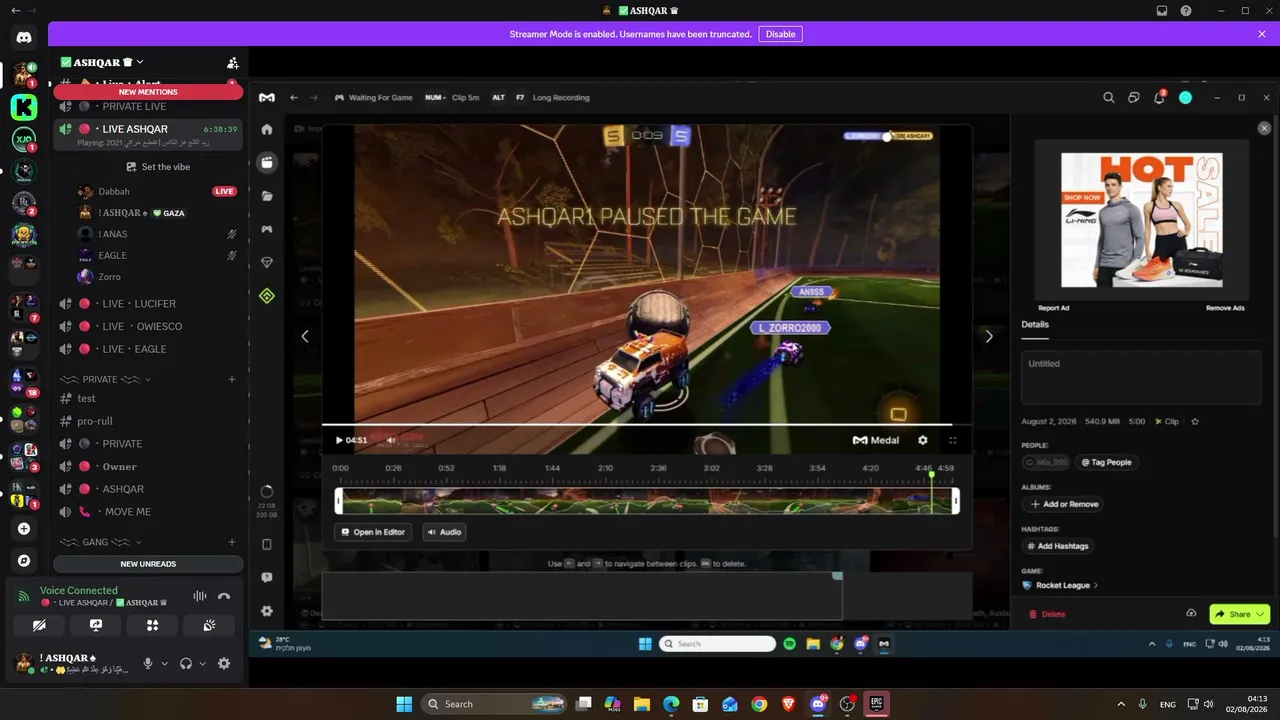The width and height of the screenshot is (1280, 720).
Task: Disconnect from voice with the hang-up icon
Action: (x=224, y=596)
